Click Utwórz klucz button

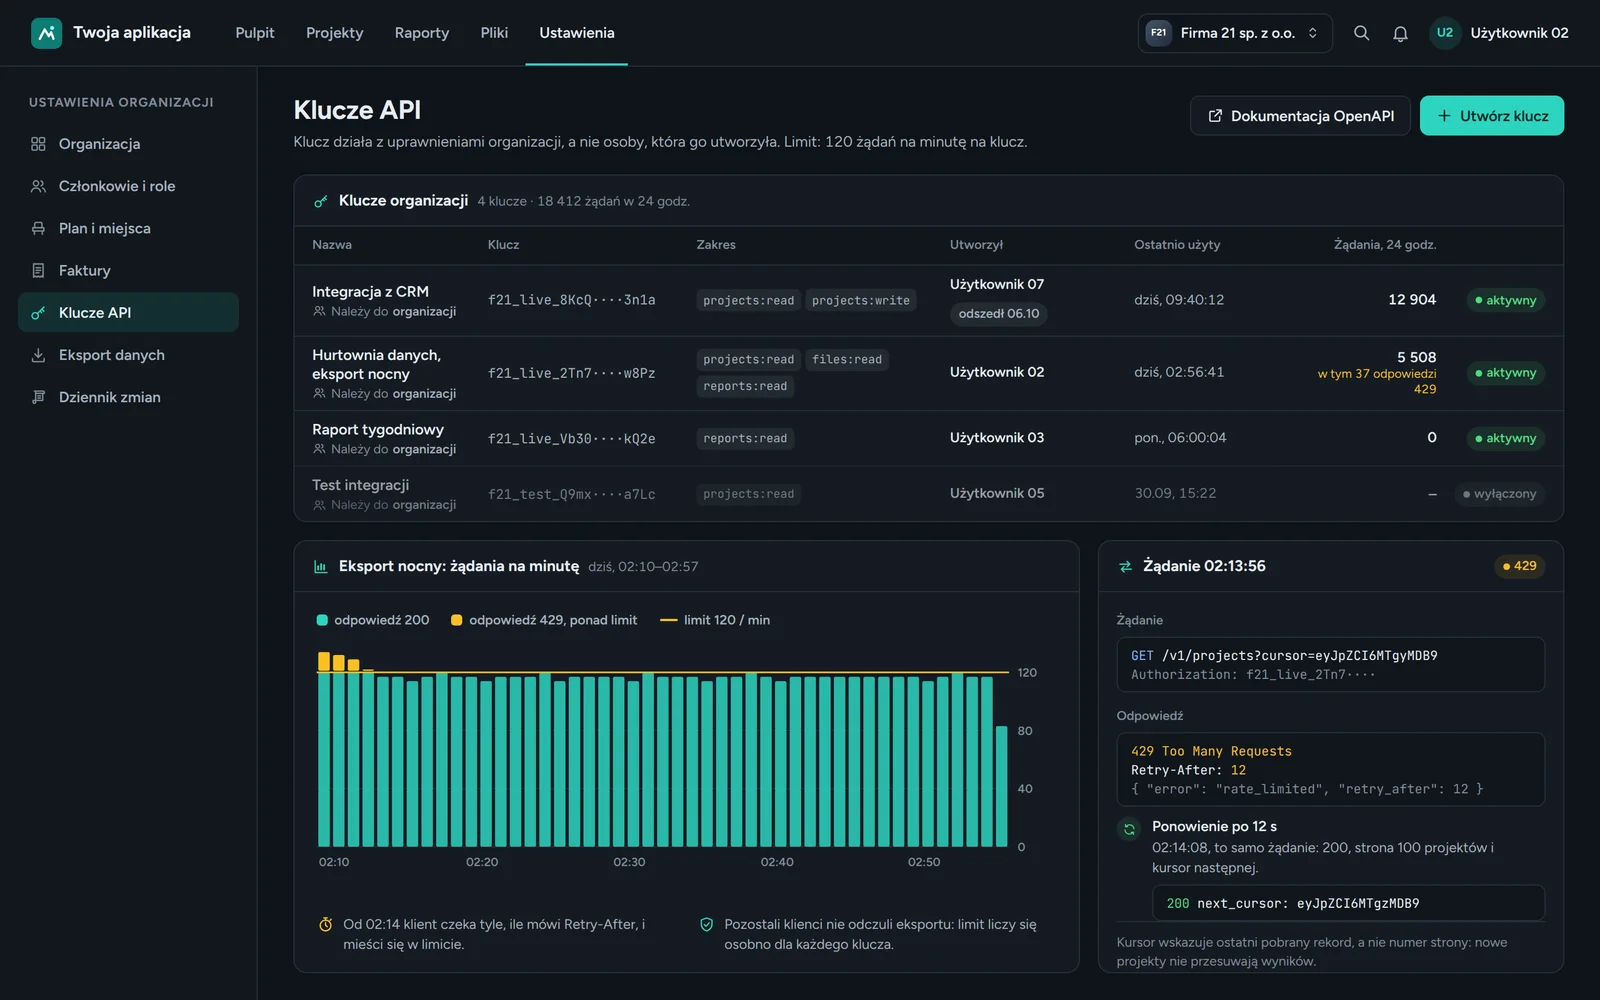click(x=1492, y=116)
